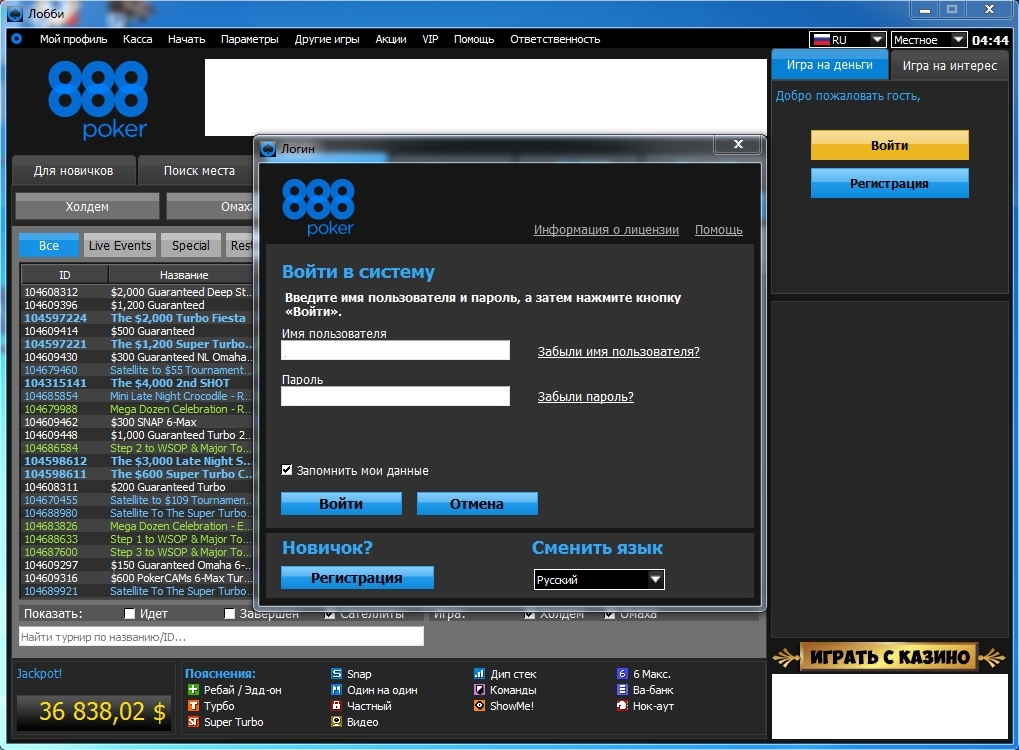Viewport: 1019px width, 750px height.
Task: Open the RU language dropdown in menu bar
Action: (x=847, y=40)
